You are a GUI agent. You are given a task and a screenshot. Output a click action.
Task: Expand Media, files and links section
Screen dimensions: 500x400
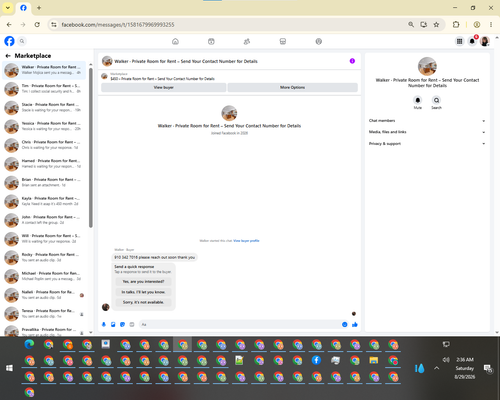tap(427, 132)
